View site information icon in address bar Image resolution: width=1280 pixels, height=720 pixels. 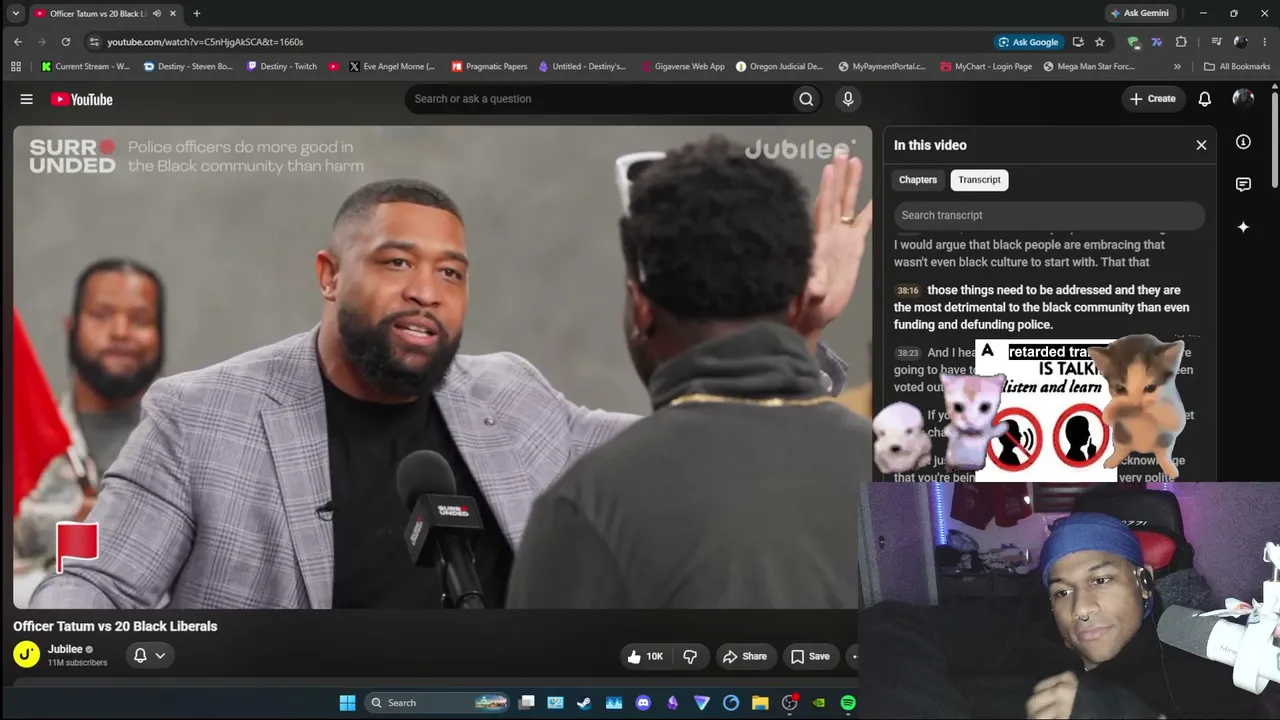(94, 42)
